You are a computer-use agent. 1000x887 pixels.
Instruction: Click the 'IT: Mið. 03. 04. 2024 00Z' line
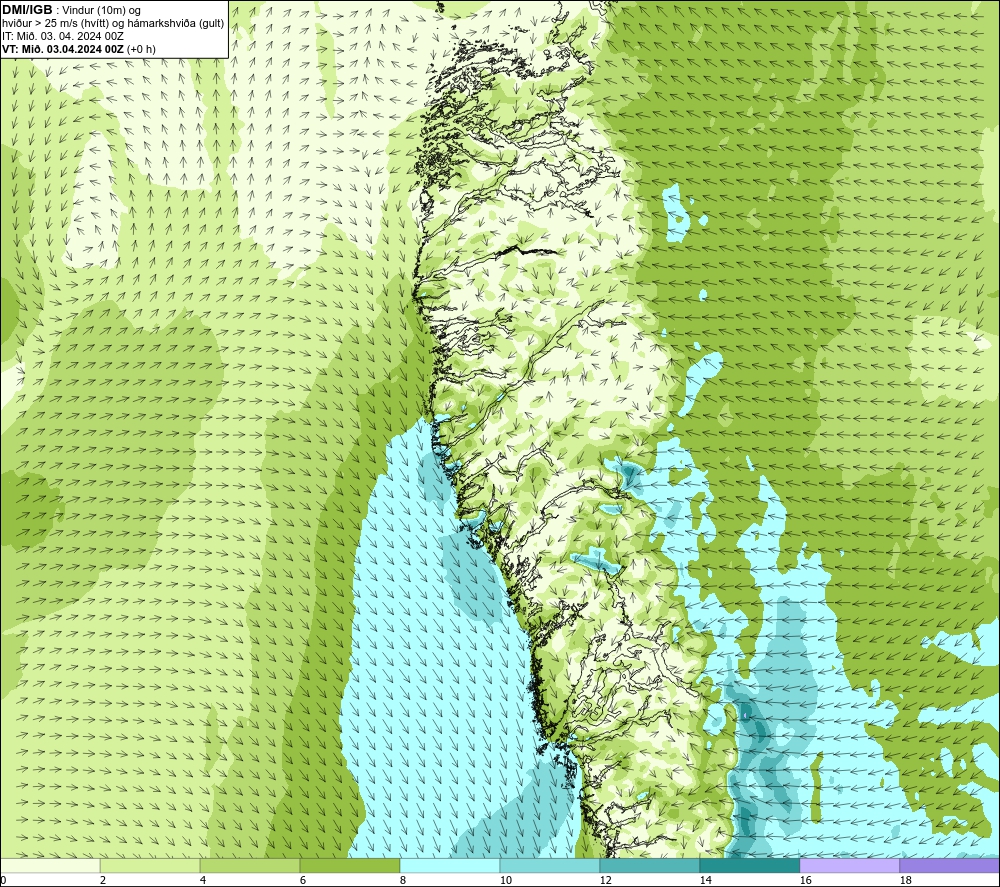pyautogui.click(x=62, y=36)
